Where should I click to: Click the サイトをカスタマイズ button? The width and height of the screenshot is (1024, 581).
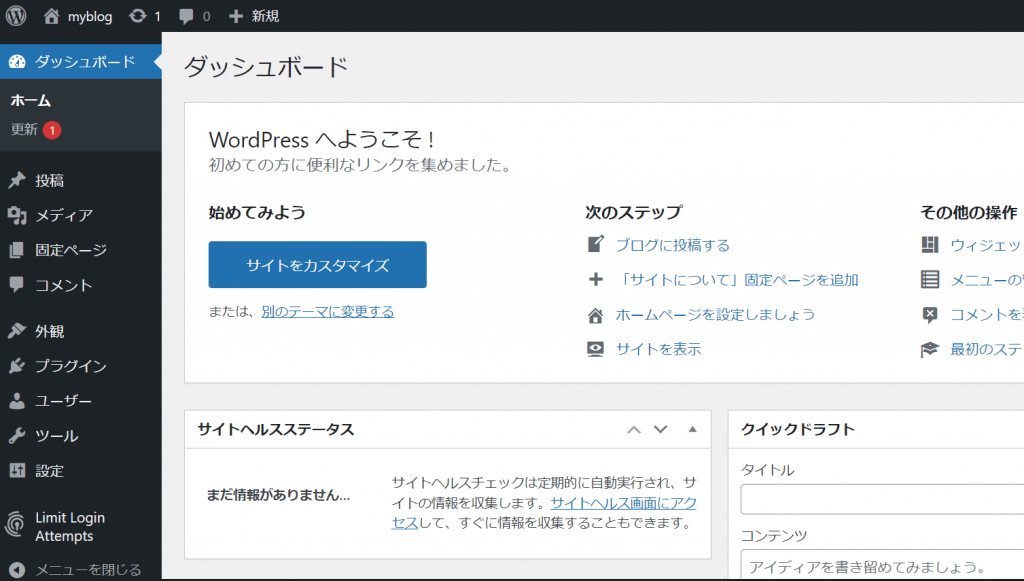point(317,265)
